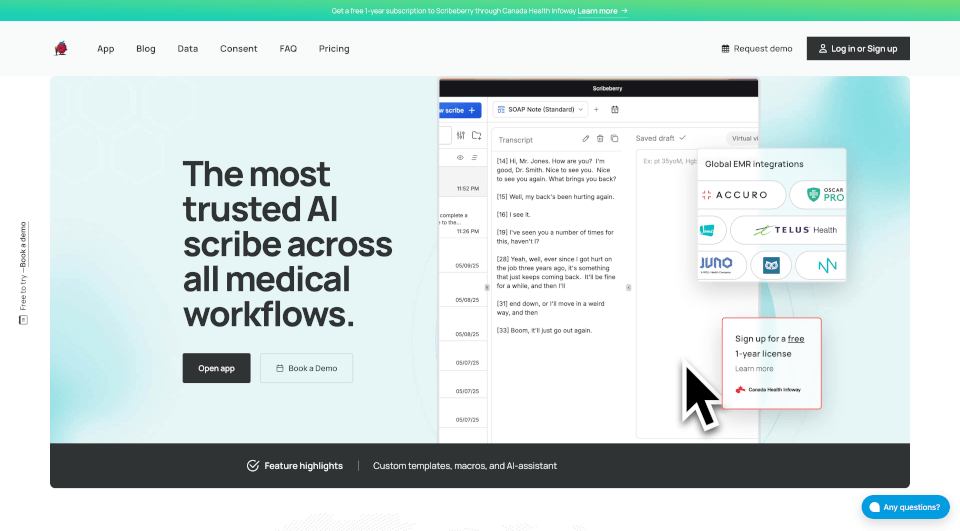Click the free link in sign up card
960x531 pixels.
(x=796, y=339)
